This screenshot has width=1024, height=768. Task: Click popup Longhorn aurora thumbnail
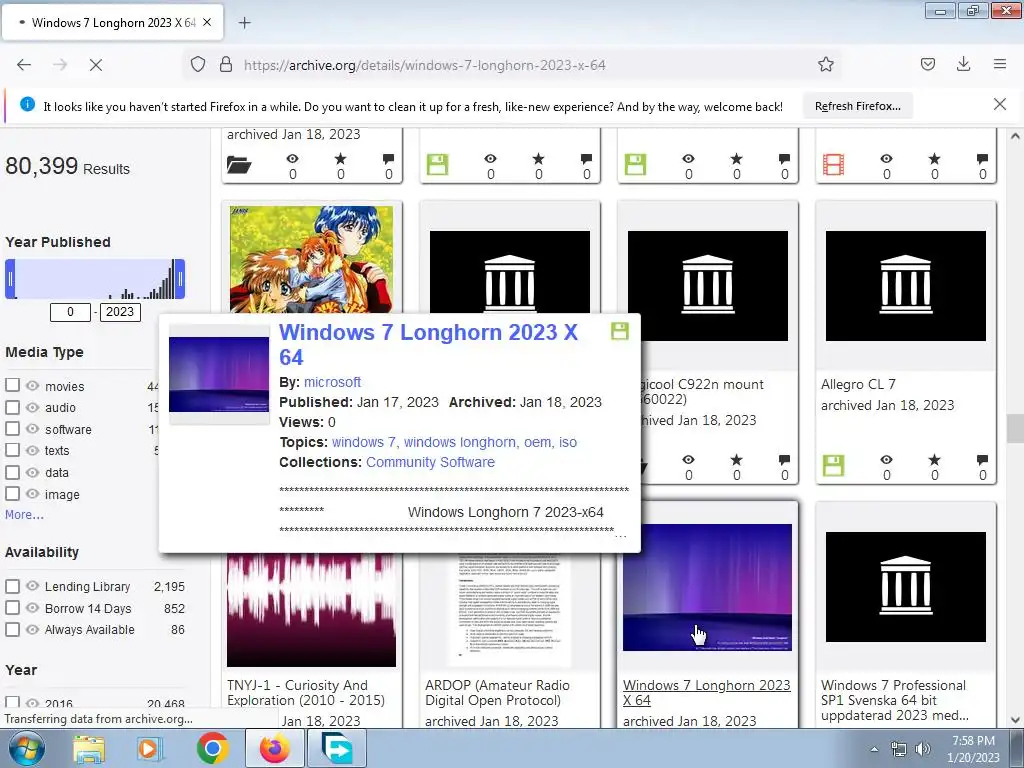tap(219, 374)
